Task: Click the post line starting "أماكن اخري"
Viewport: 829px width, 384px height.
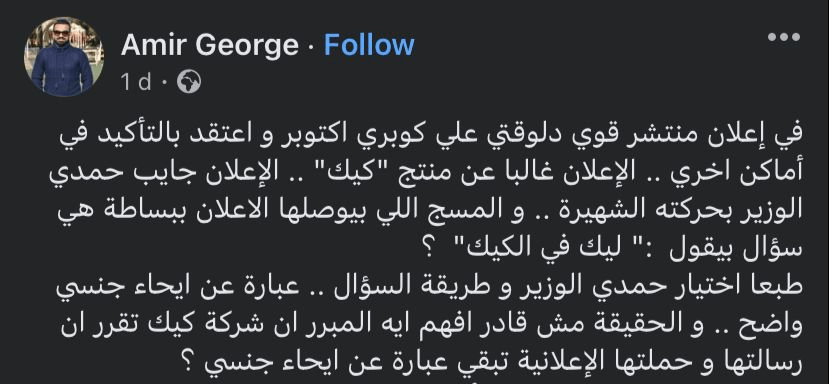Action: [x=426, y=173]
